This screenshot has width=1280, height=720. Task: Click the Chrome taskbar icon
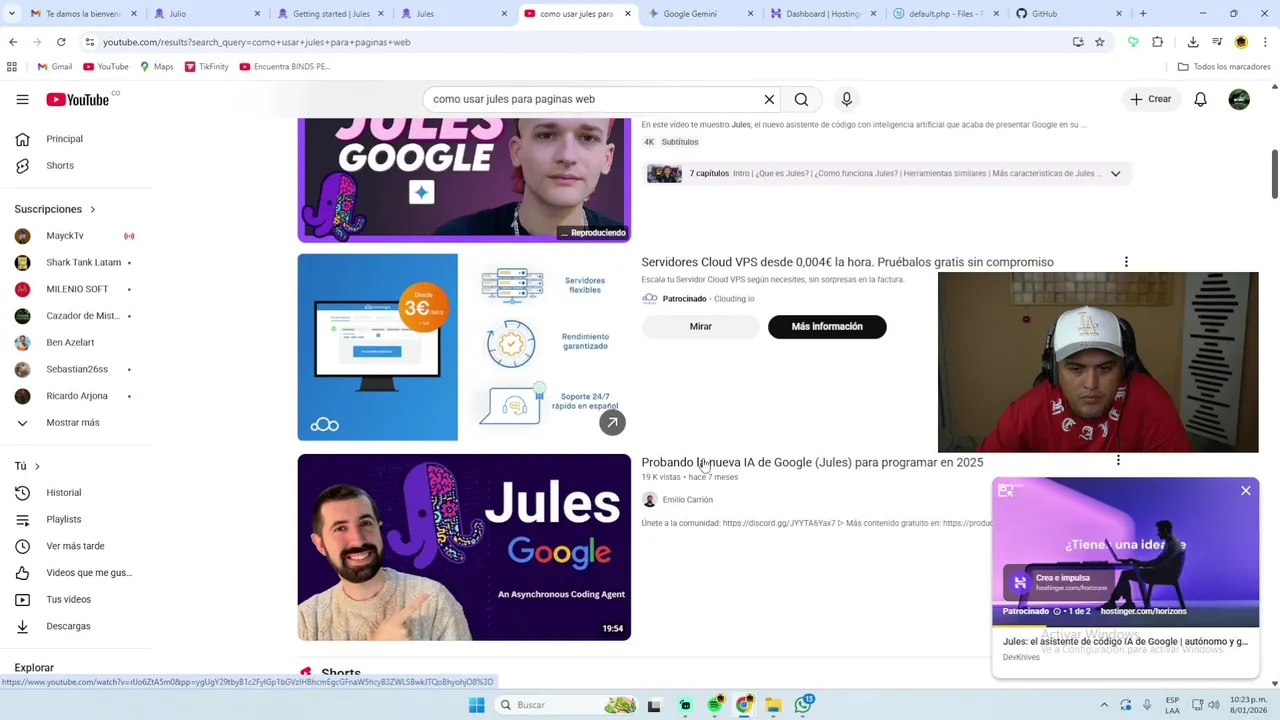(744, 705)
